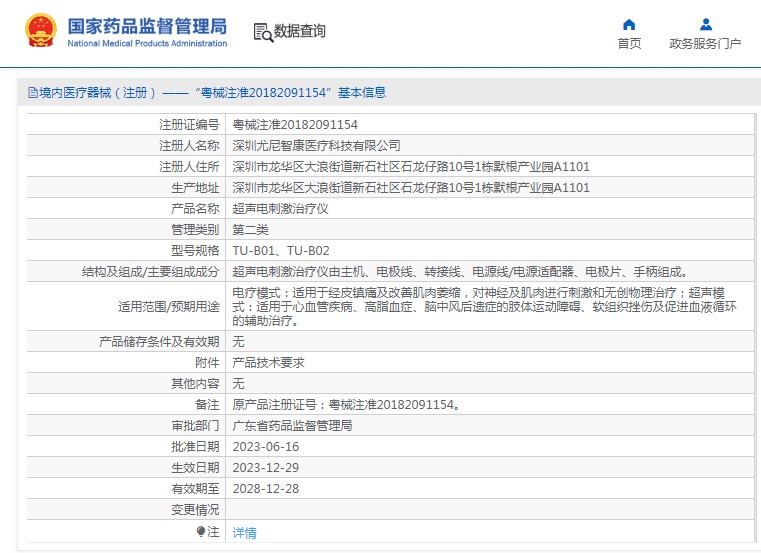Click the 电疗模式 intended use paragraph
Image resolution: width=761 pixels, height=553 pixels.
click(484, 306)
